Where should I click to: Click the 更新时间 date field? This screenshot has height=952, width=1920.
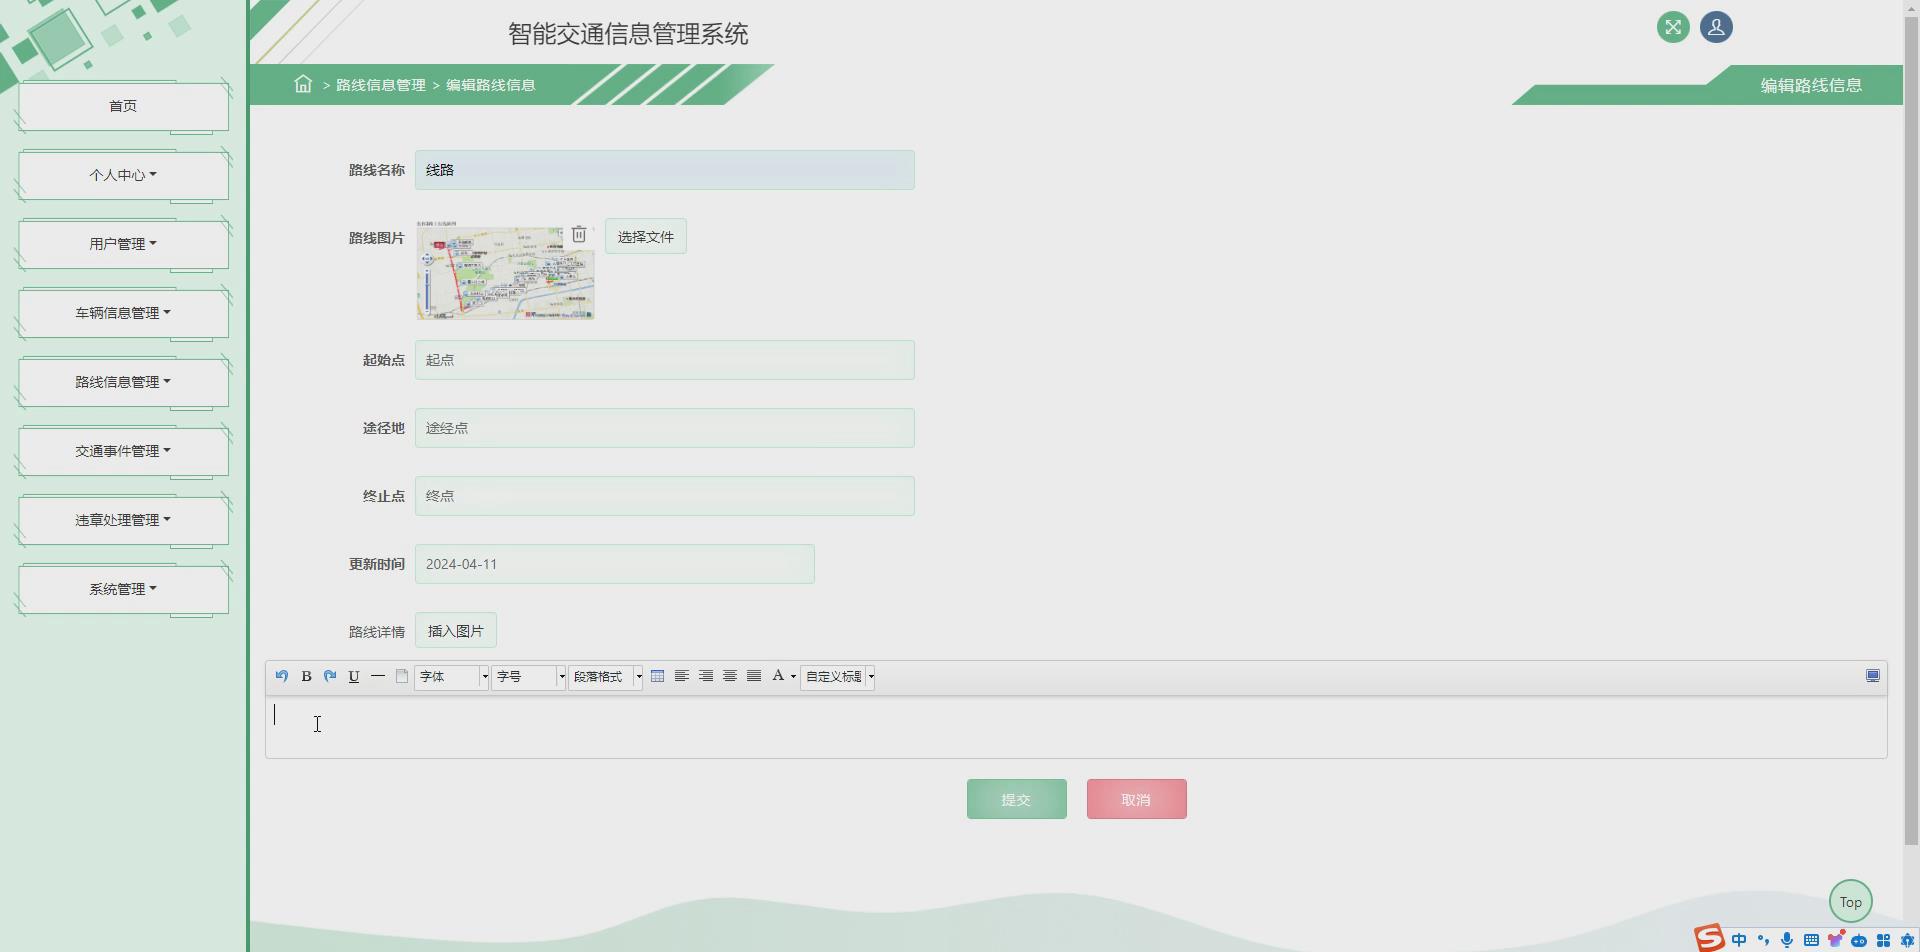coord(615,564)
